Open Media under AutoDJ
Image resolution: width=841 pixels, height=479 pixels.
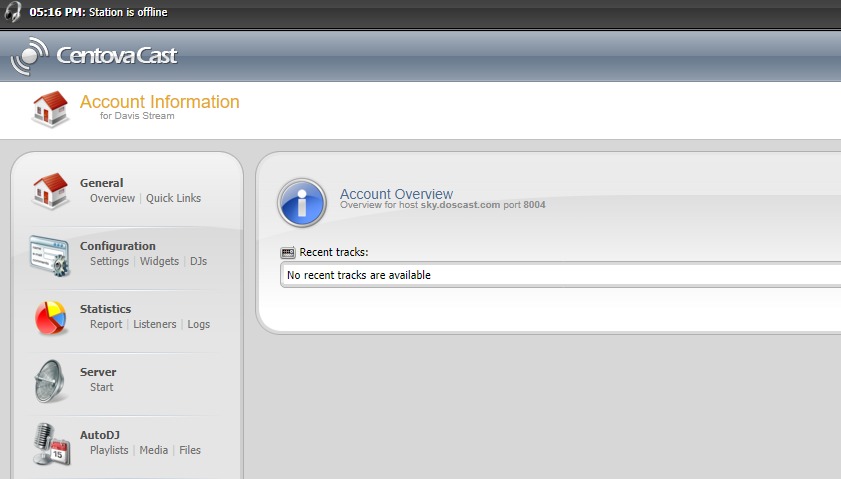153,450
